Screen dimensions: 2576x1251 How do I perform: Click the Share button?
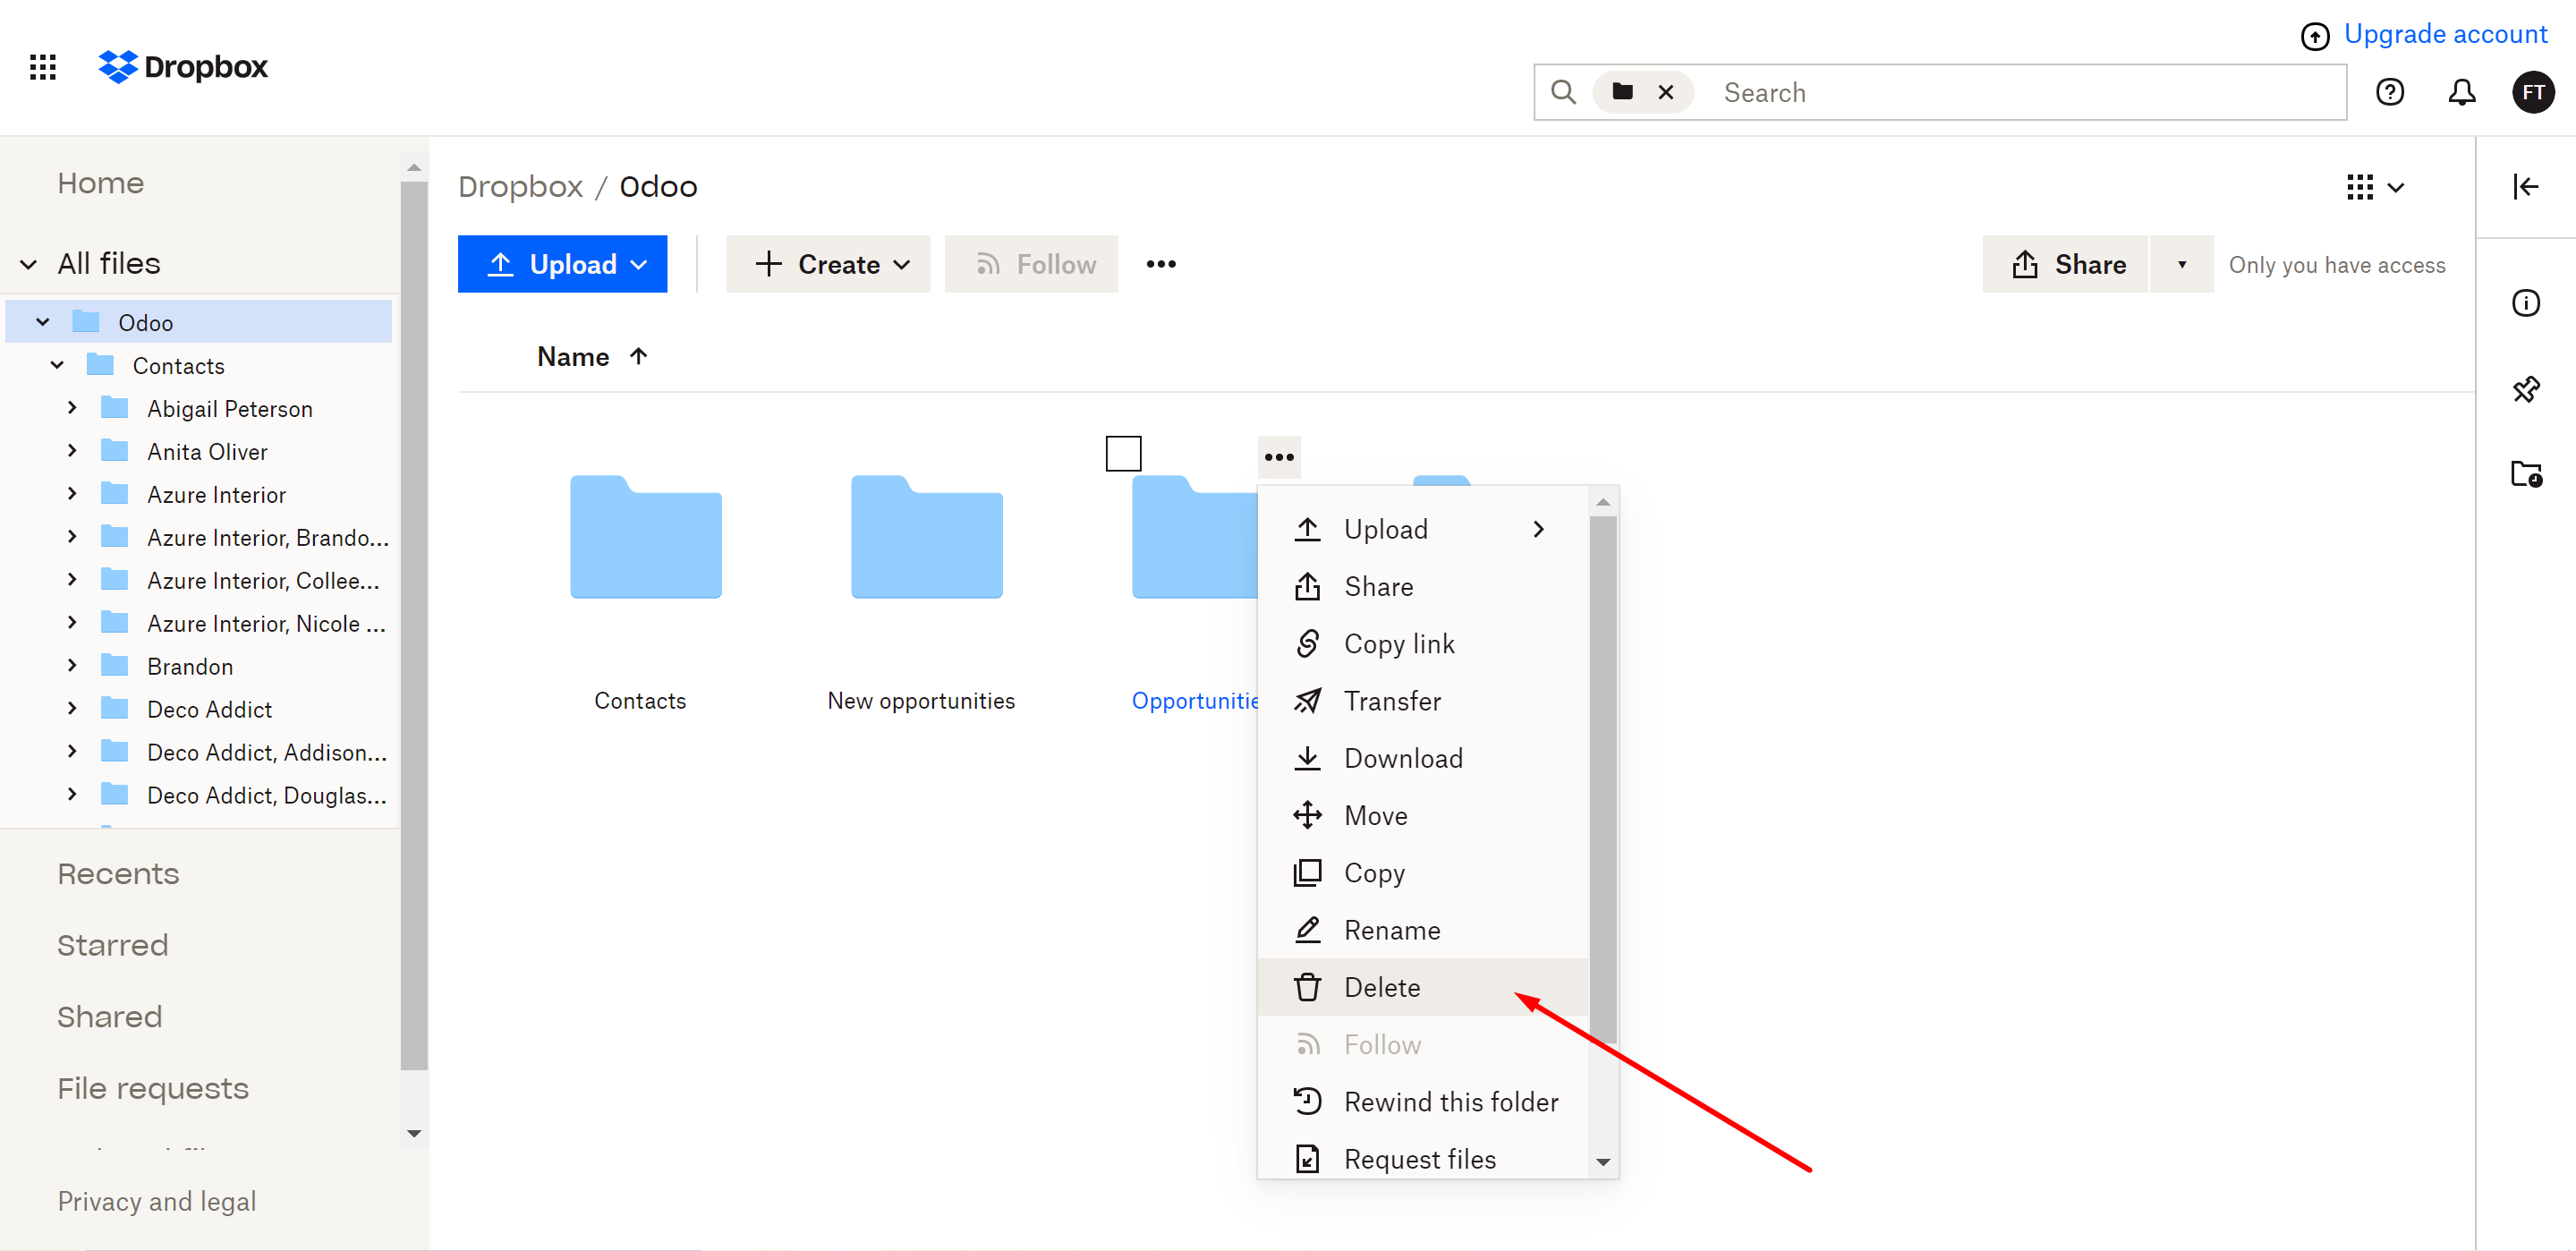click(x=2065, y=264)
